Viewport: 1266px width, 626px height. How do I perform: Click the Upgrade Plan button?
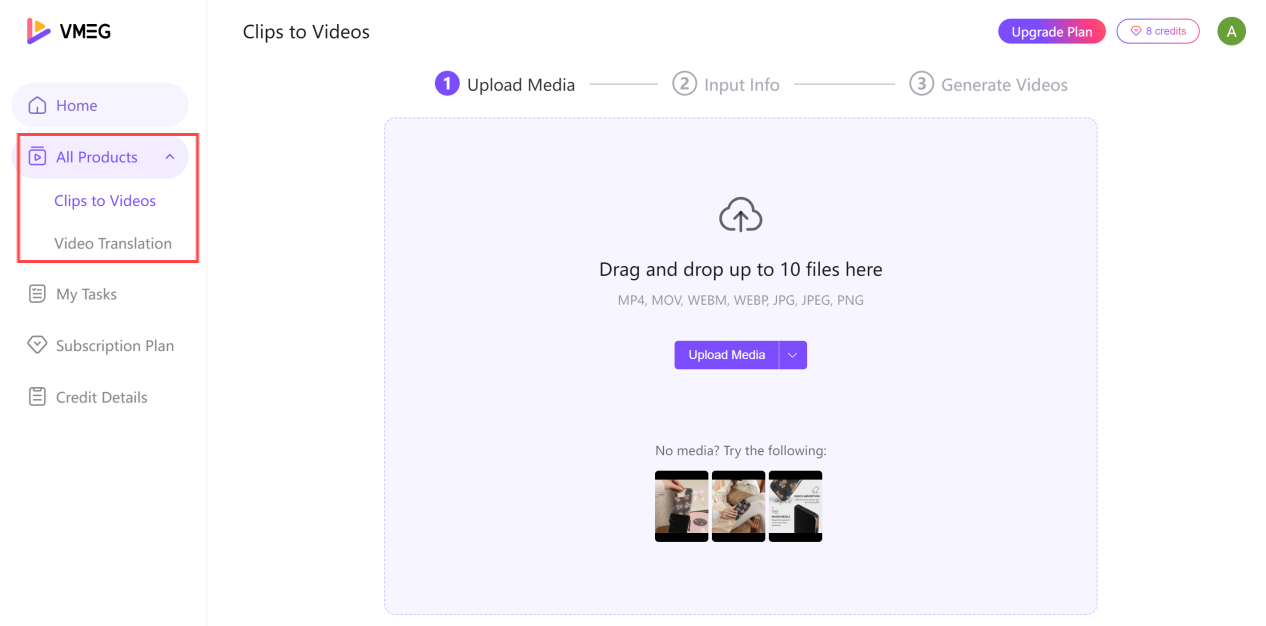tap(1051, 32)
